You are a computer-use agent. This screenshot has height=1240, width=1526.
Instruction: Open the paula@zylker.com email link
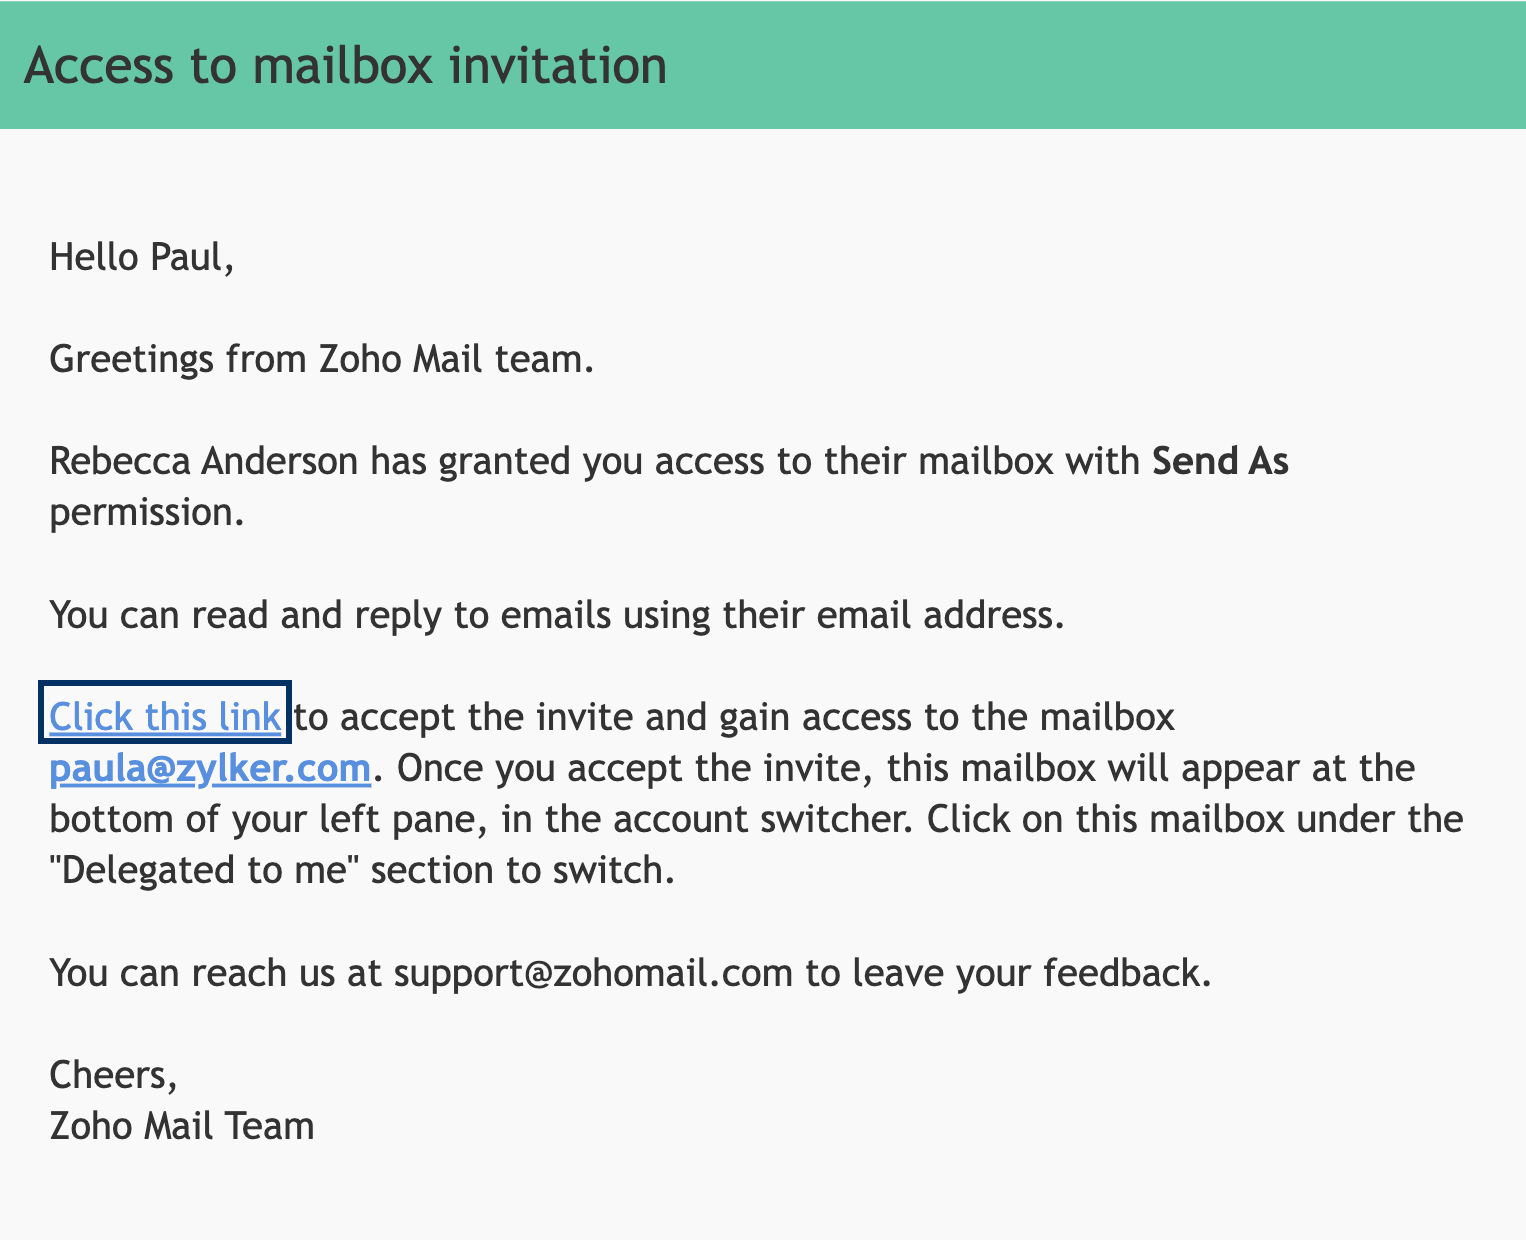point(210,769)
